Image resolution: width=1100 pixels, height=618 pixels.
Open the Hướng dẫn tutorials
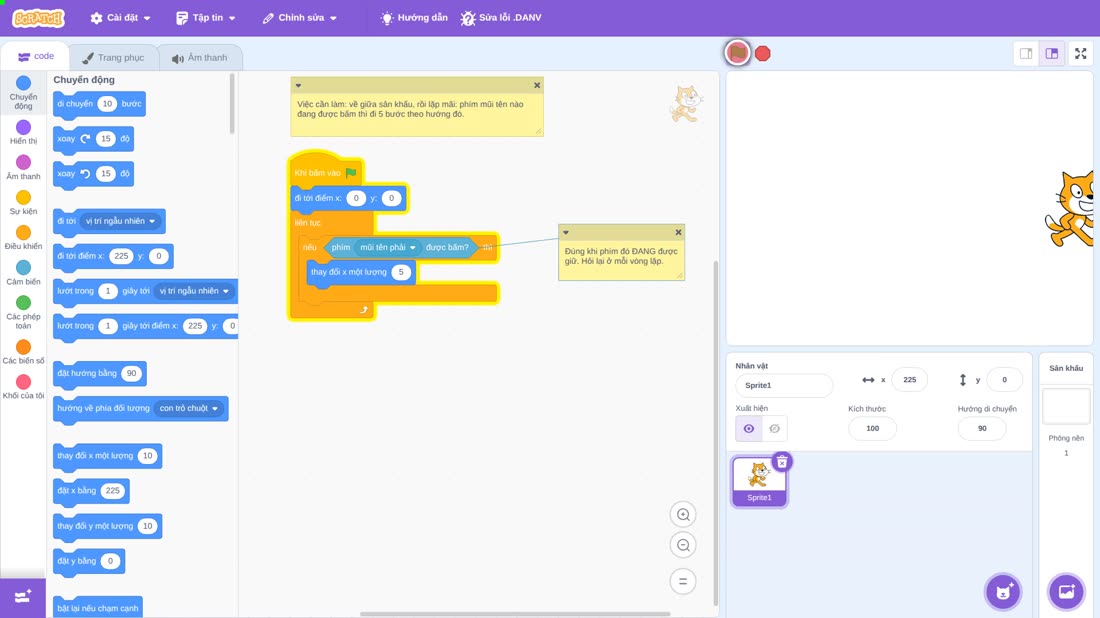point(414,18)
